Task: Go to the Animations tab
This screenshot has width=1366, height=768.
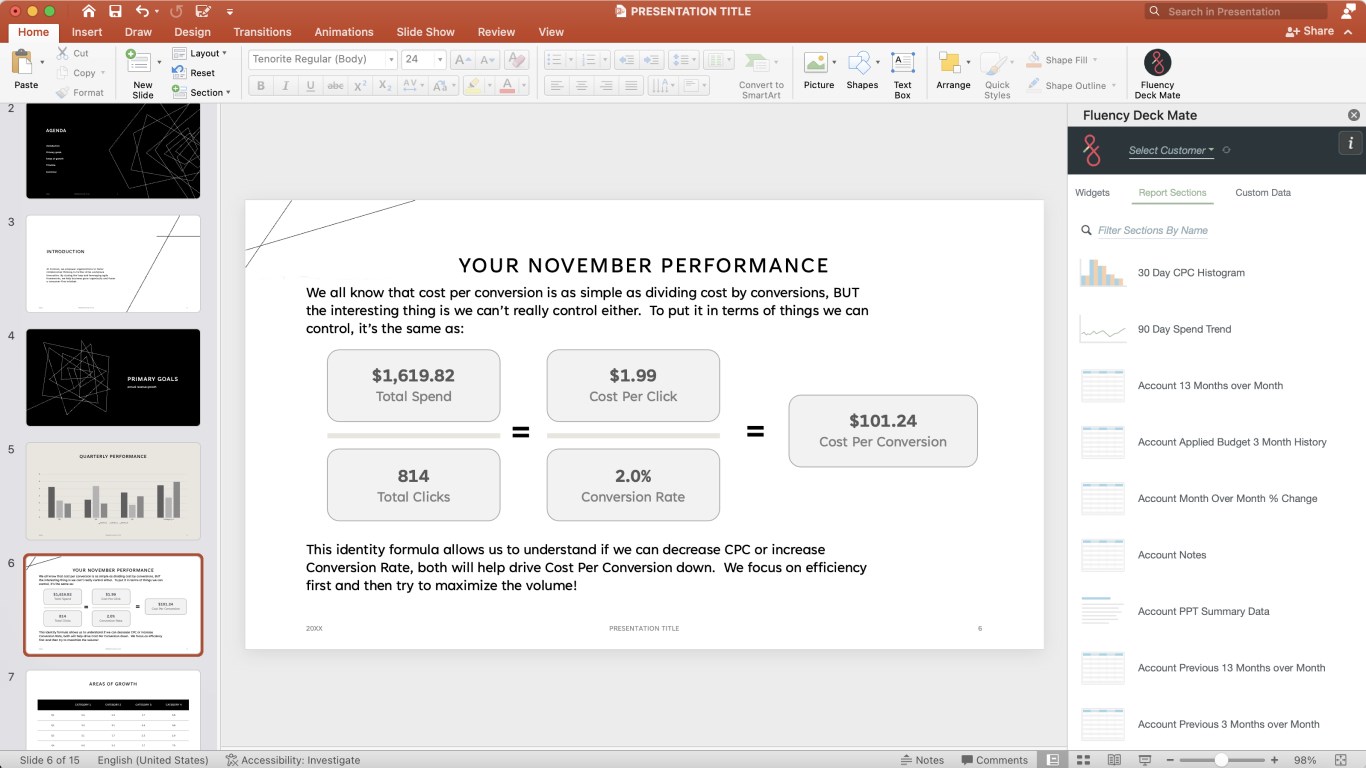Action: [x=344, y=32]
